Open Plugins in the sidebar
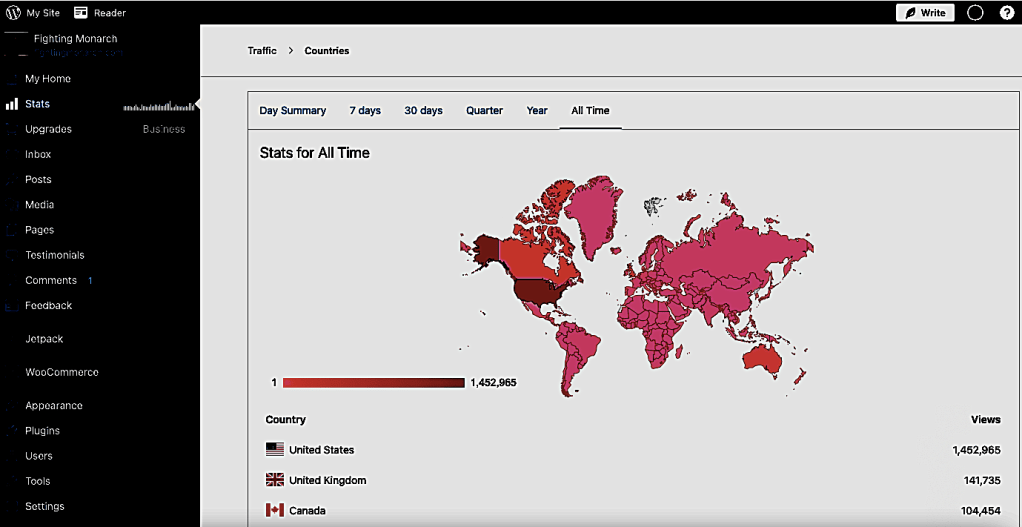Screen dimensions: 1022x527 (x=42, y=431)
